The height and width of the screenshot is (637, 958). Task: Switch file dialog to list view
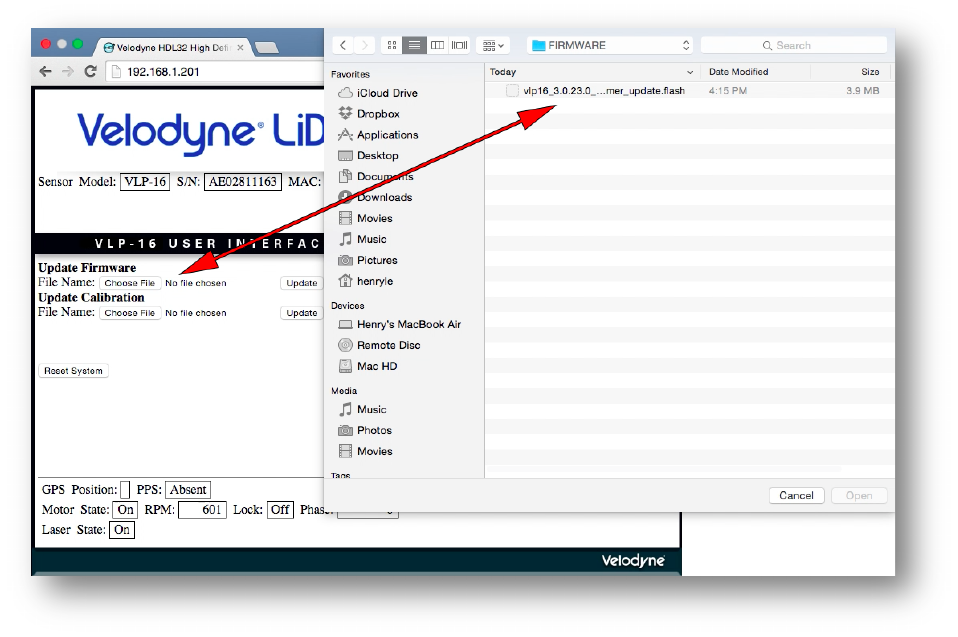pos(414,45)
